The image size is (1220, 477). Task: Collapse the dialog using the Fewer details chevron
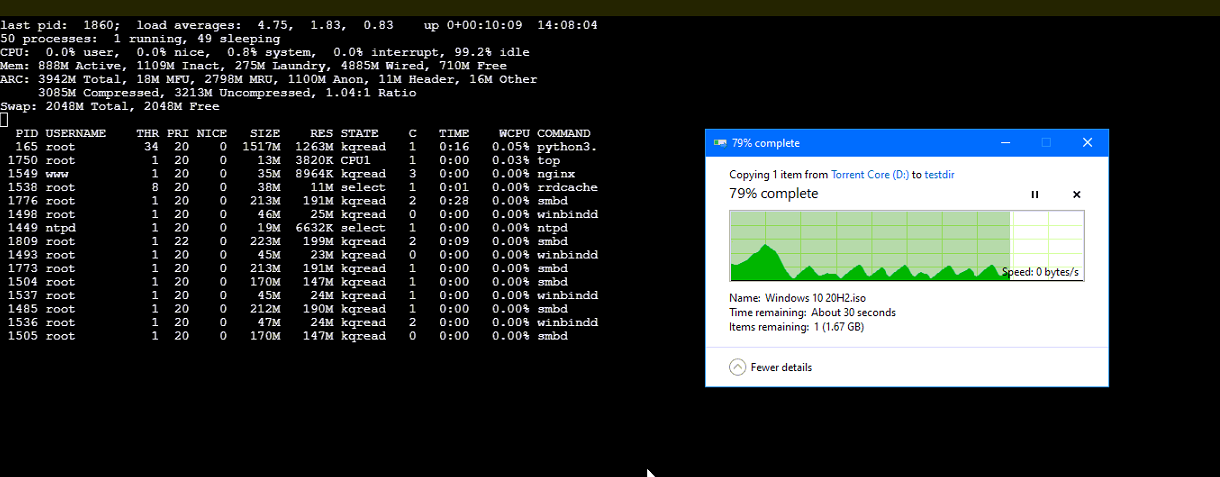point(738,367)
